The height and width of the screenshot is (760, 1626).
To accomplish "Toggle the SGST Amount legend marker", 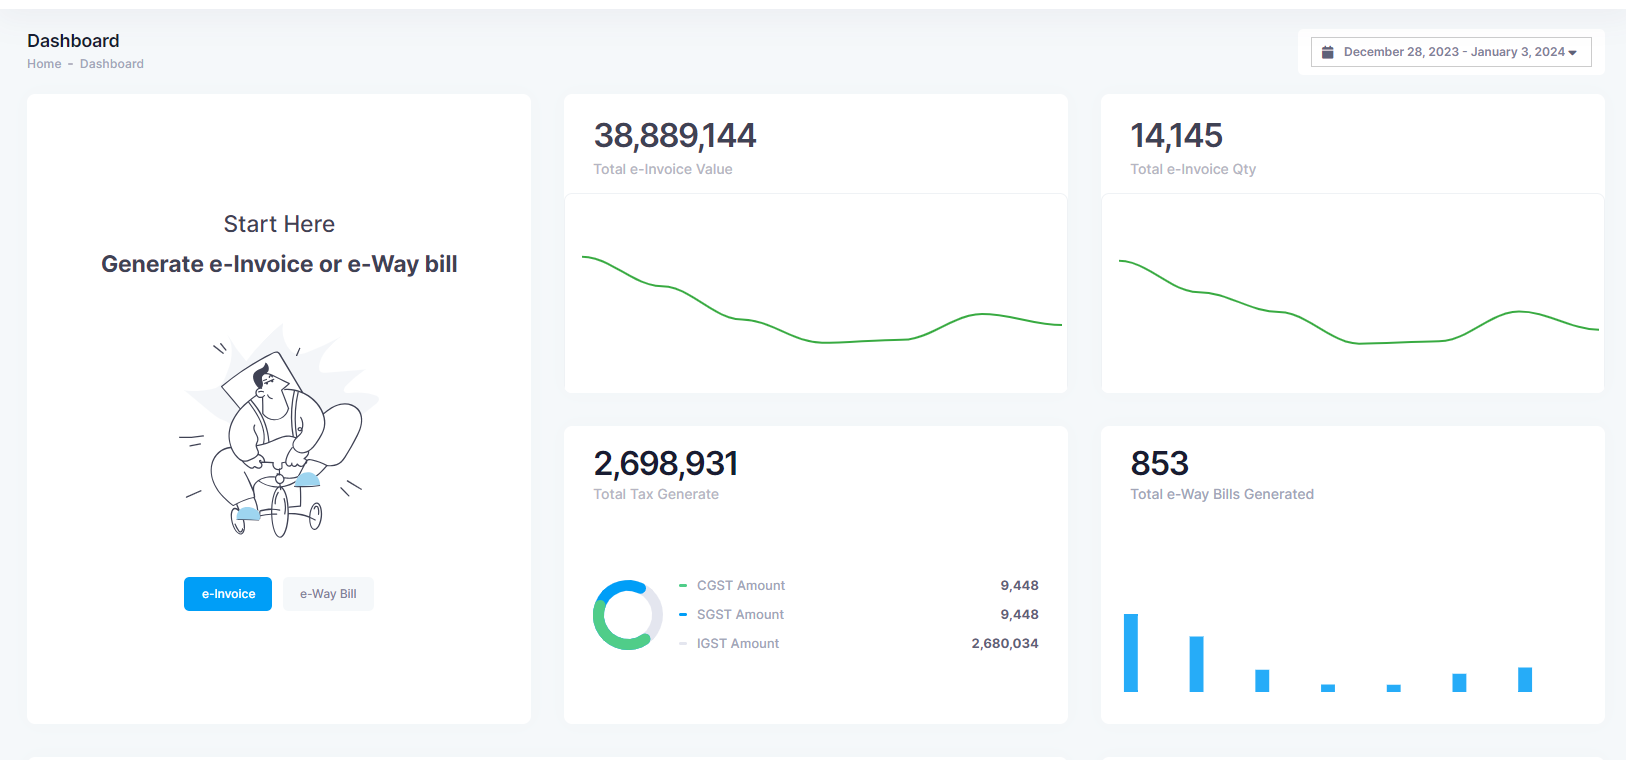I will pos(683,615).
